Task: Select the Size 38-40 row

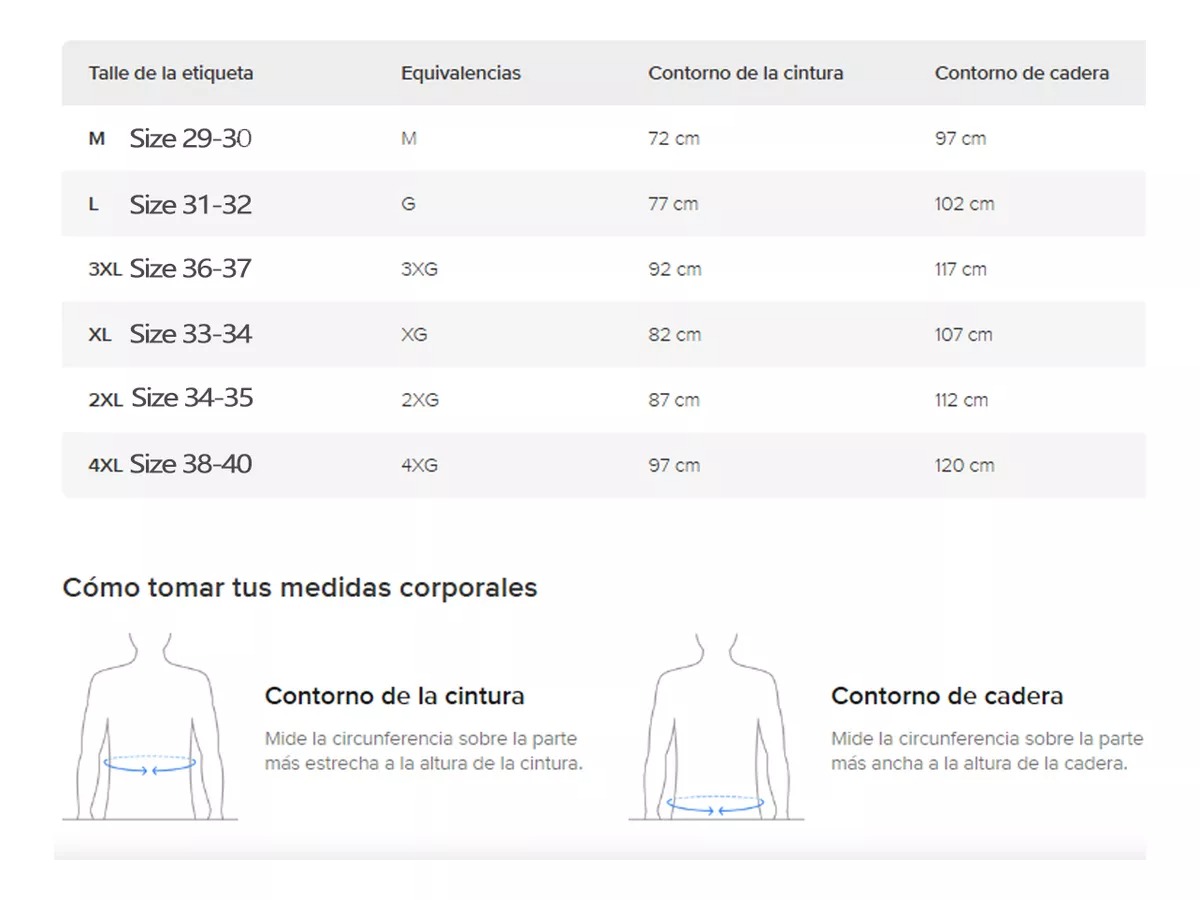Action: pos(600,464)
